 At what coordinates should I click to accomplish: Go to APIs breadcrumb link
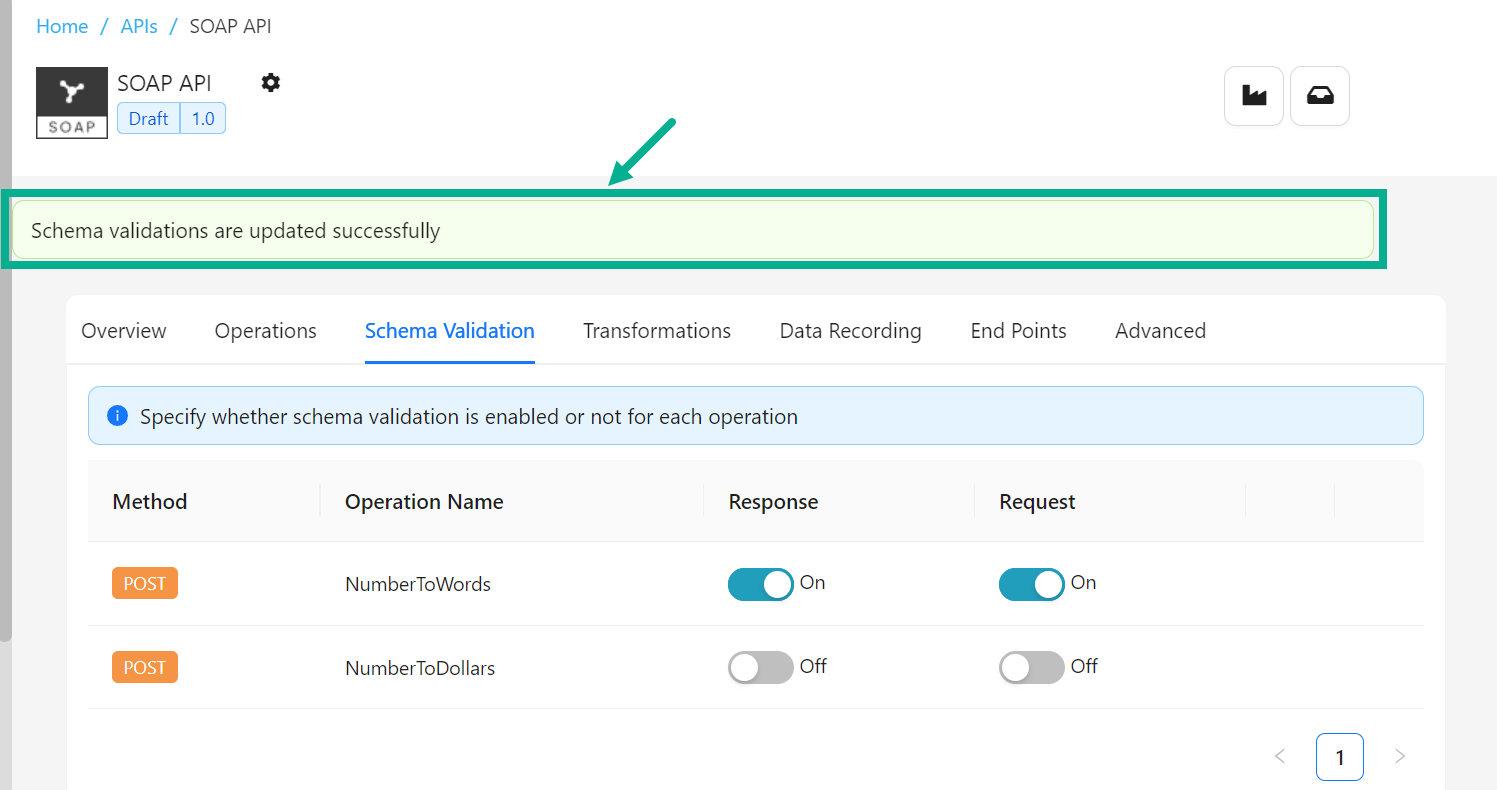(x=139, y=27)
